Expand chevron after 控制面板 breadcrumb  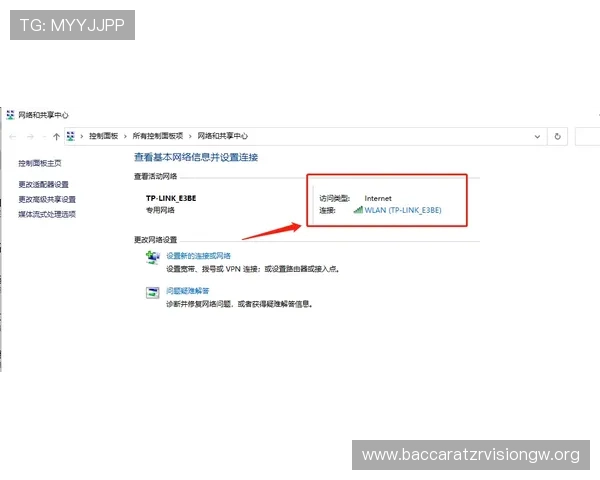(125, 136)
